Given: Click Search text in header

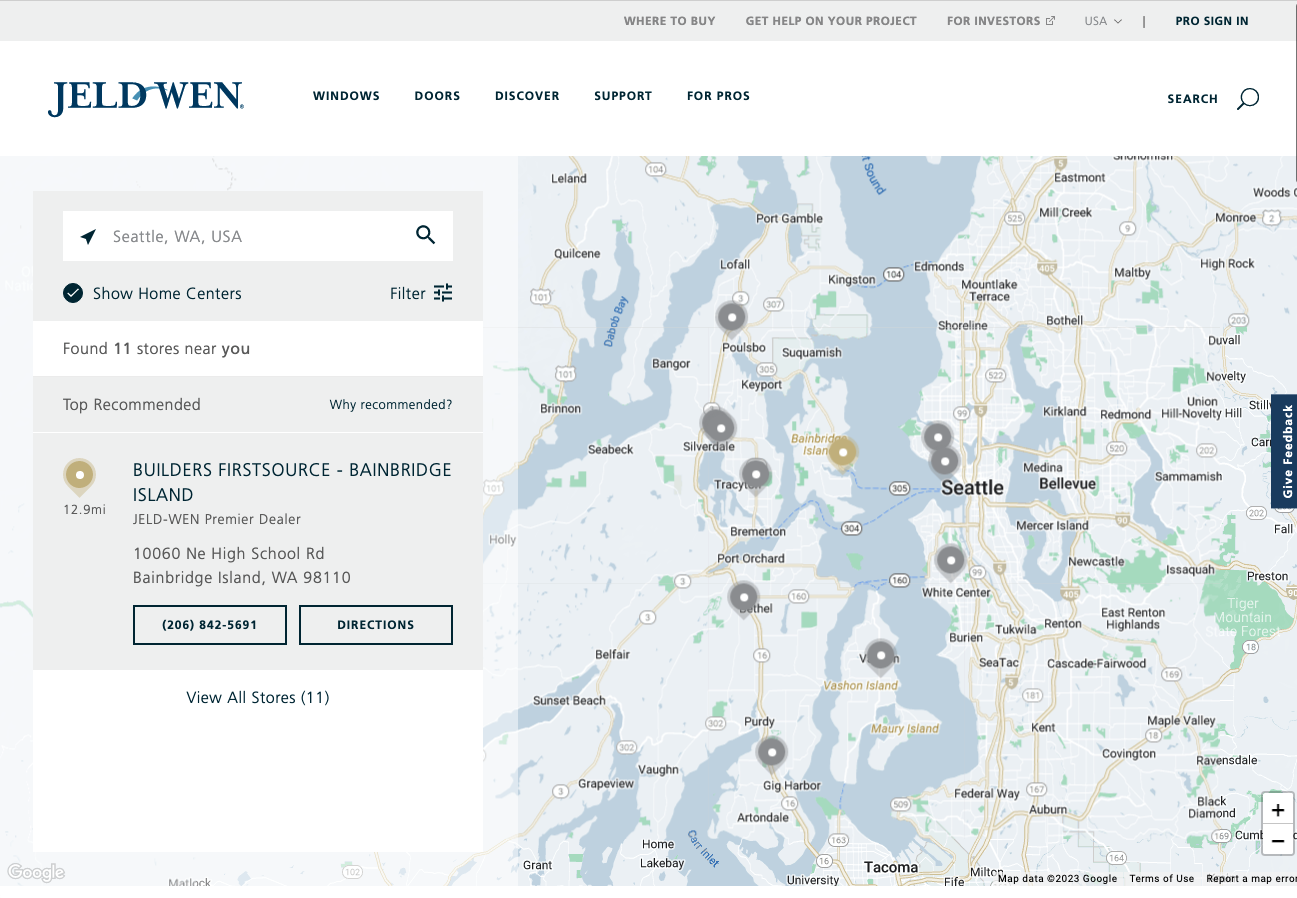Looking at the screenshot, I should (1192, 99).
